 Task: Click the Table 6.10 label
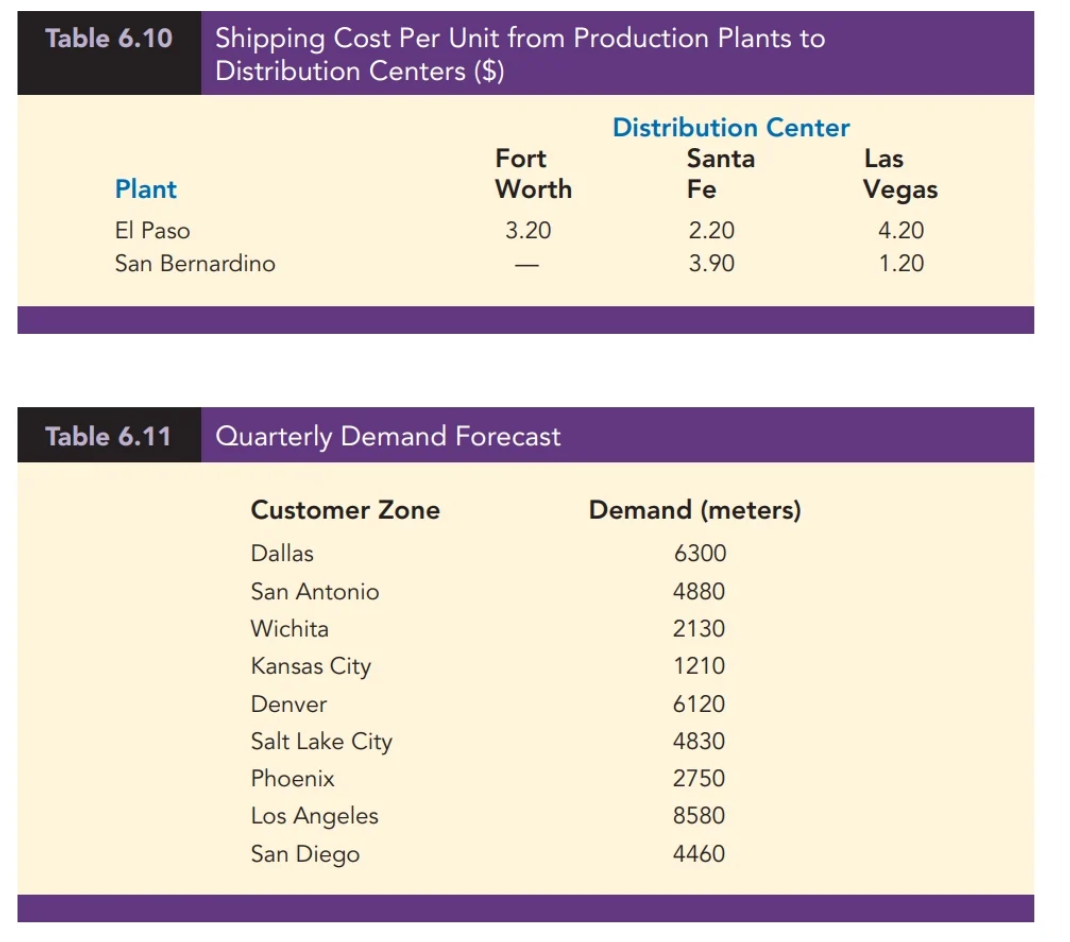pyautogui.click(x=108, y=39)
